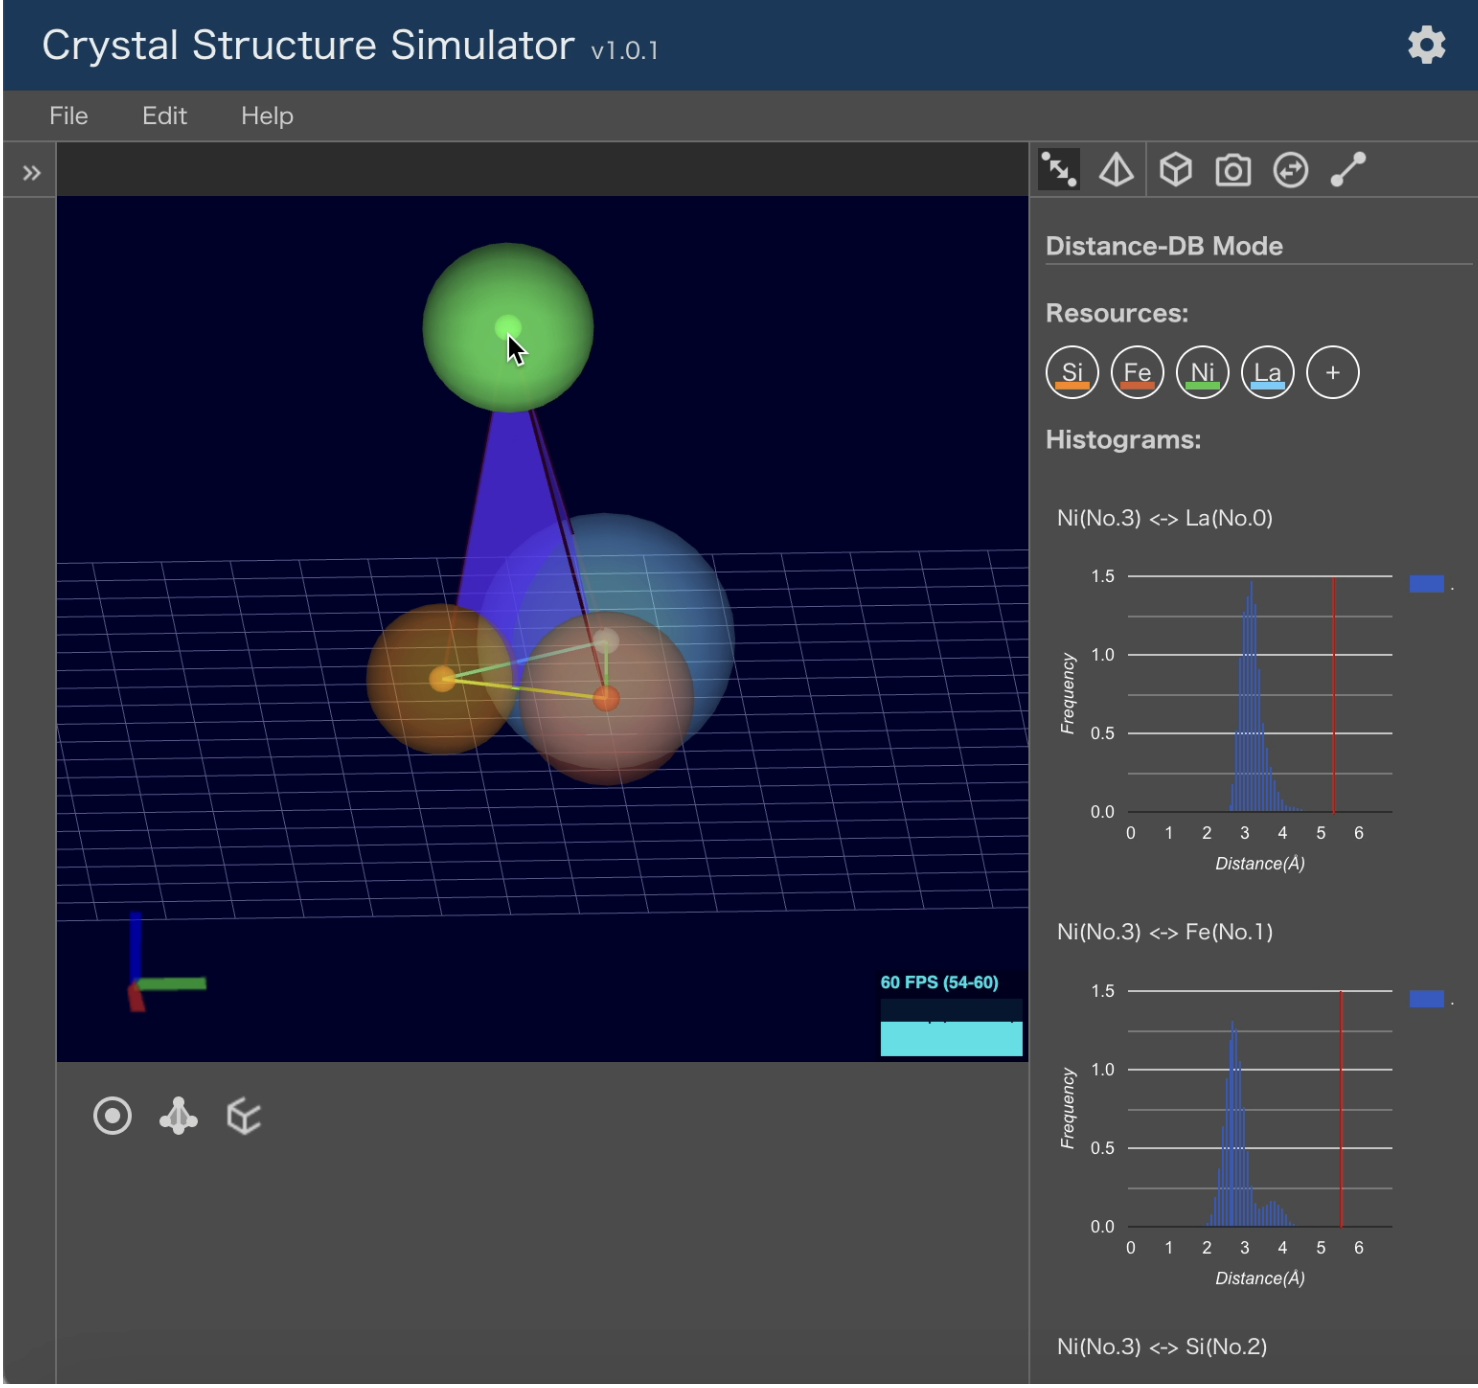The height and width of the screenshot is (1388, 1478).
Task: Click the pyramid polyhedra toolbar icon
Action: [x=1117, y=170]
